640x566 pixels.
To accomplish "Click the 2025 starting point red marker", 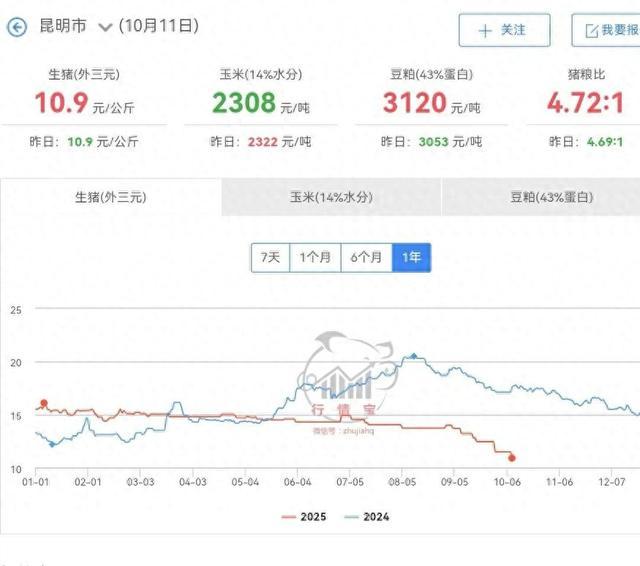I will pyautogui.click(x=44, y=403).
